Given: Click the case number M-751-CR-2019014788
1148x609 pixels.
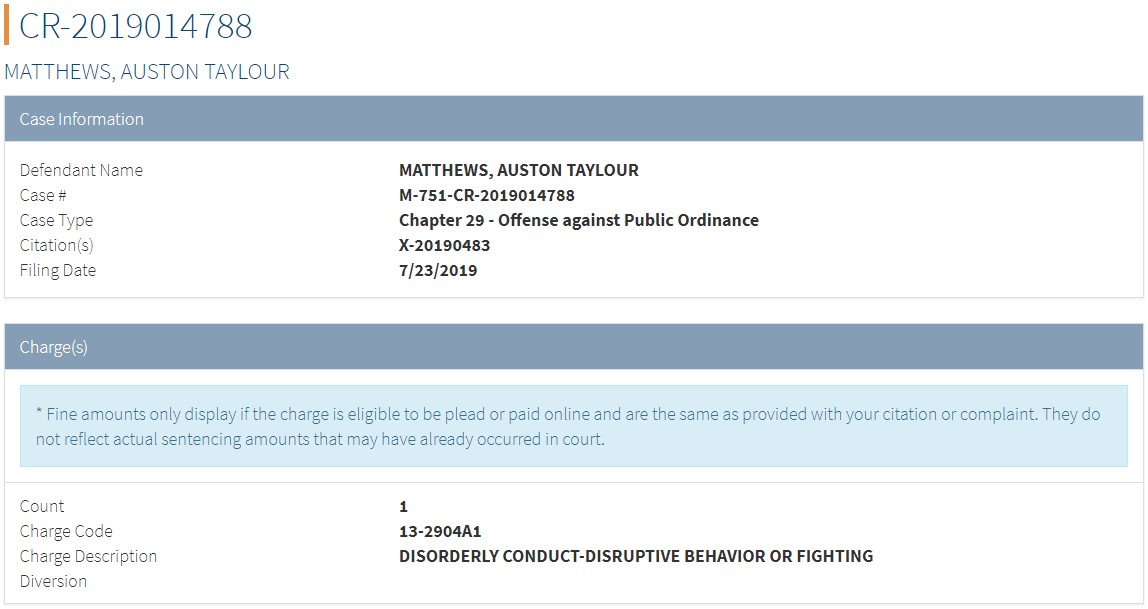Looking at the screenshot, I should [486, 195].
